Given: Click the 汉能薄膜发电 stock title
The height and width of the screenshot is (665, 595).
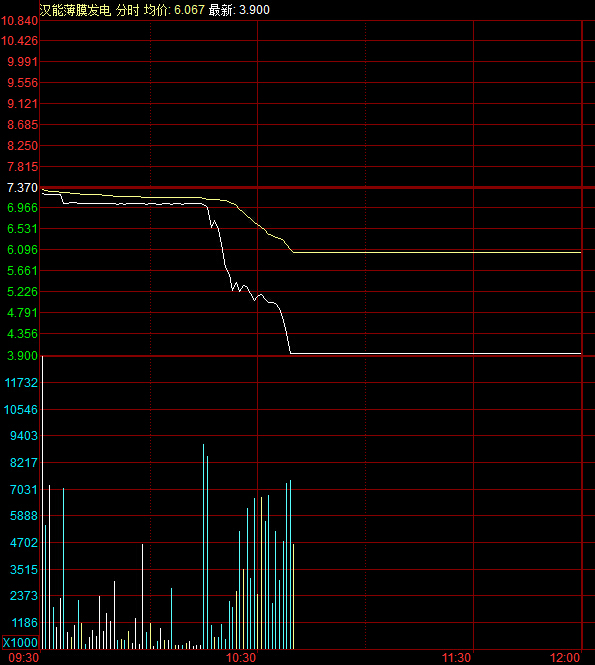Looking at the screenshot, I should tap(75, 10).
